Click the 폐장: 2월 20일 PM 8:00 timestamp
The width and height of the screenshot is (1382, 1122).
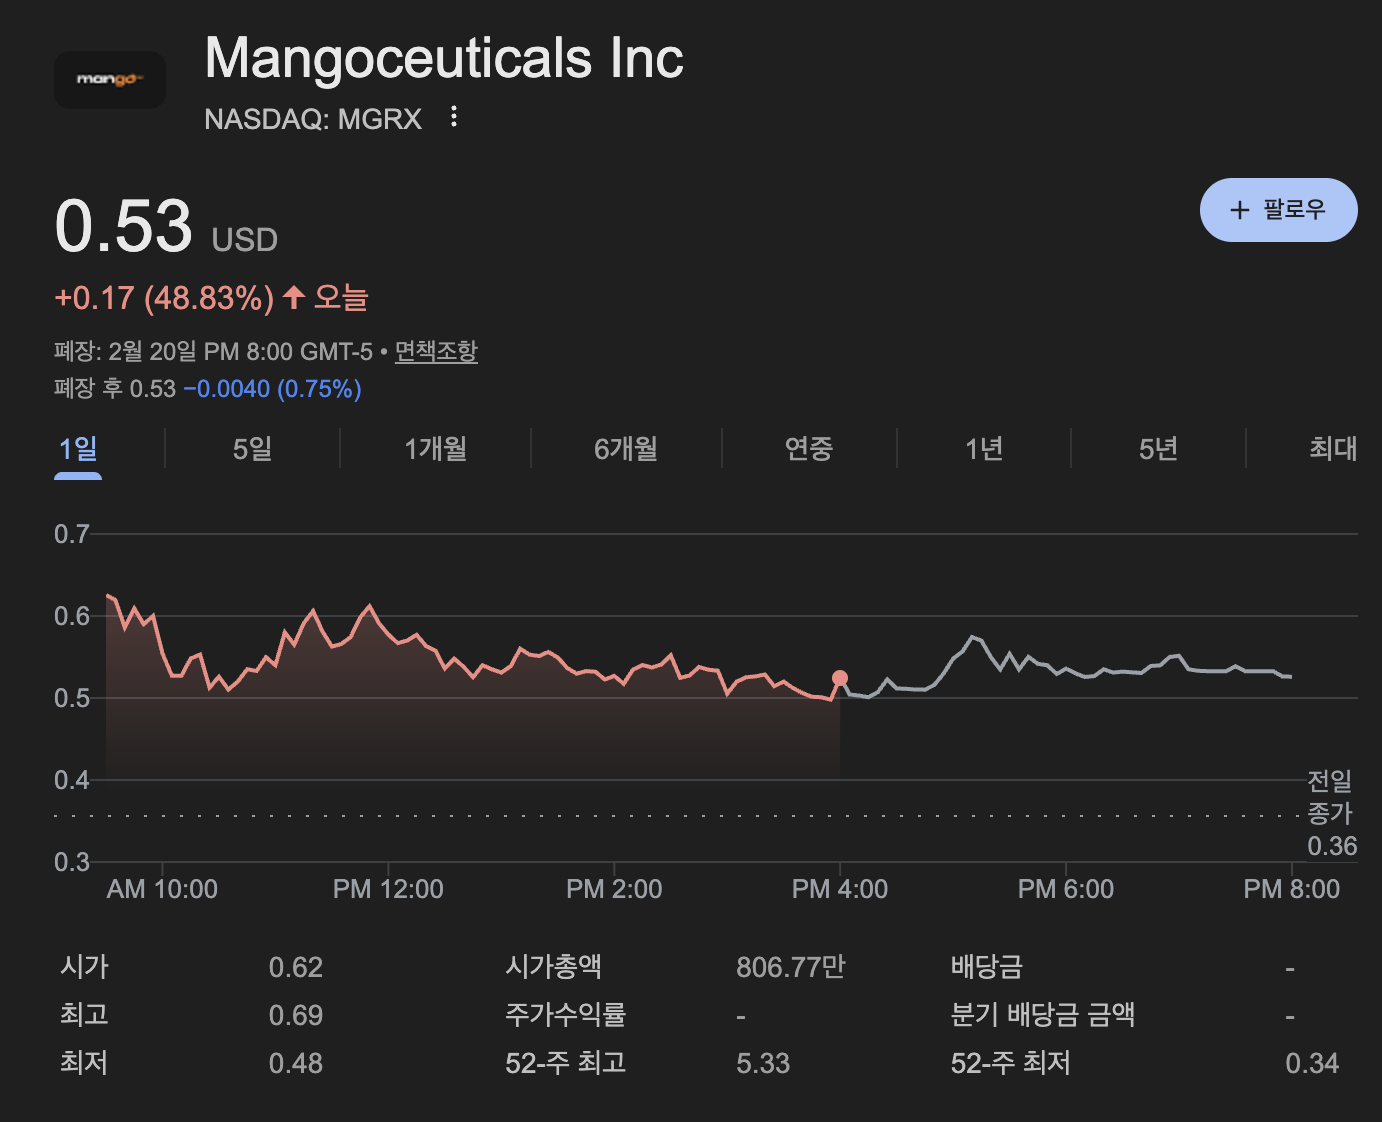point(213,352)
